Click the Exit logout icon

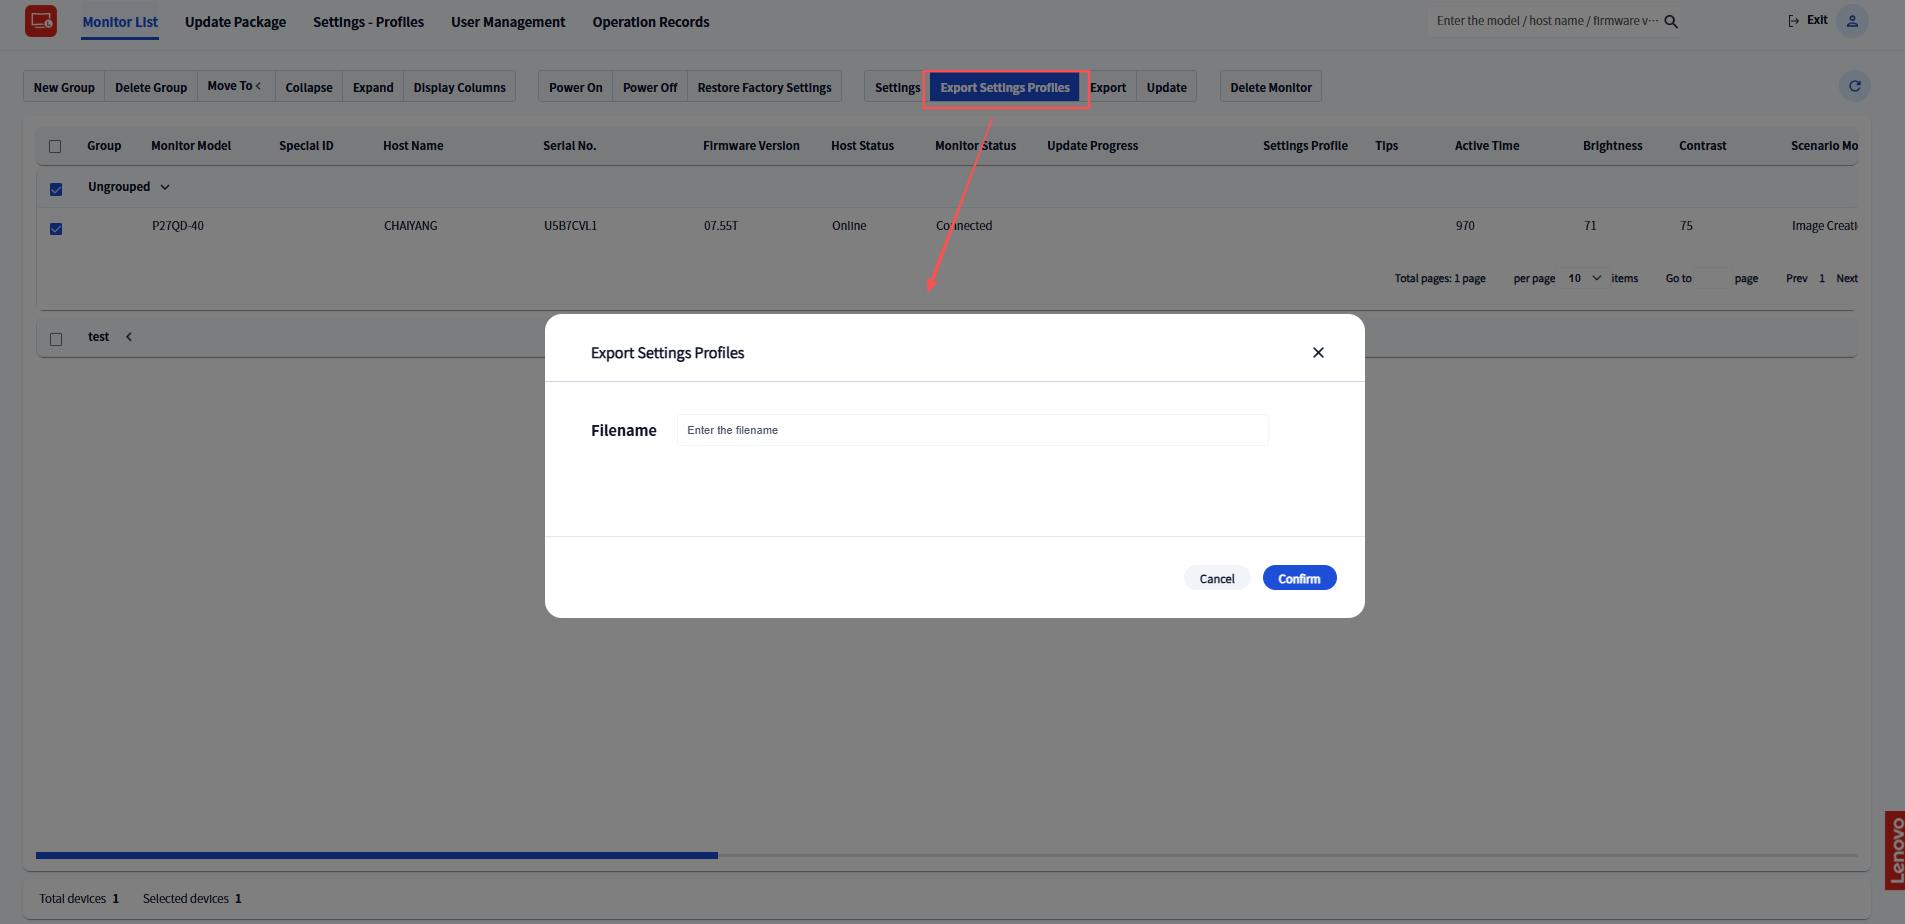pyautogui.click(x=1793, y=21)
